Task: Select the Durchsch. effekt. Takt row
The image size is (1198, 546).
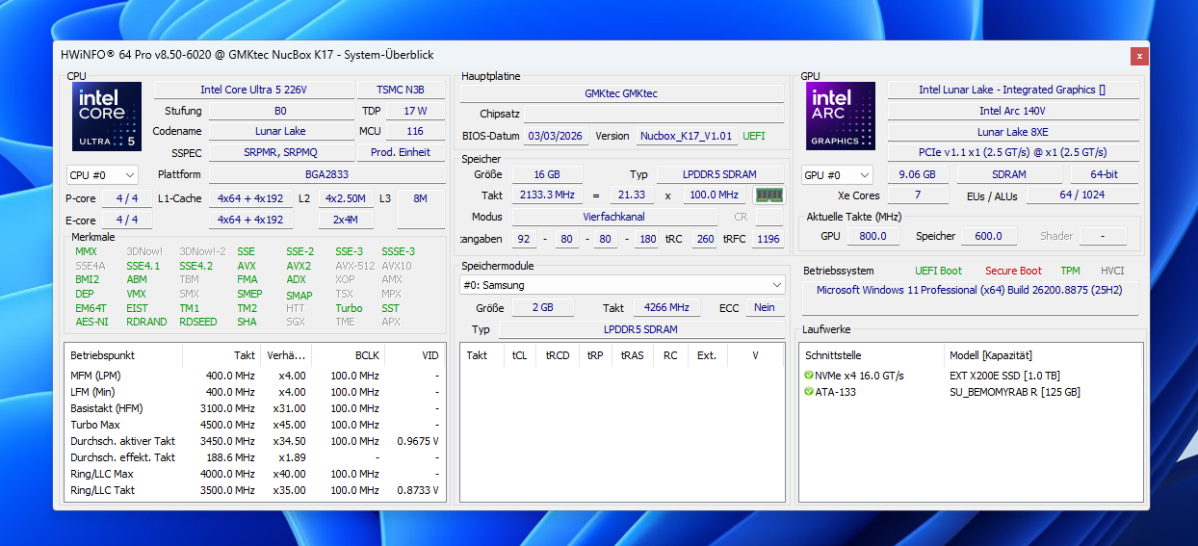Action: (256, 457)
